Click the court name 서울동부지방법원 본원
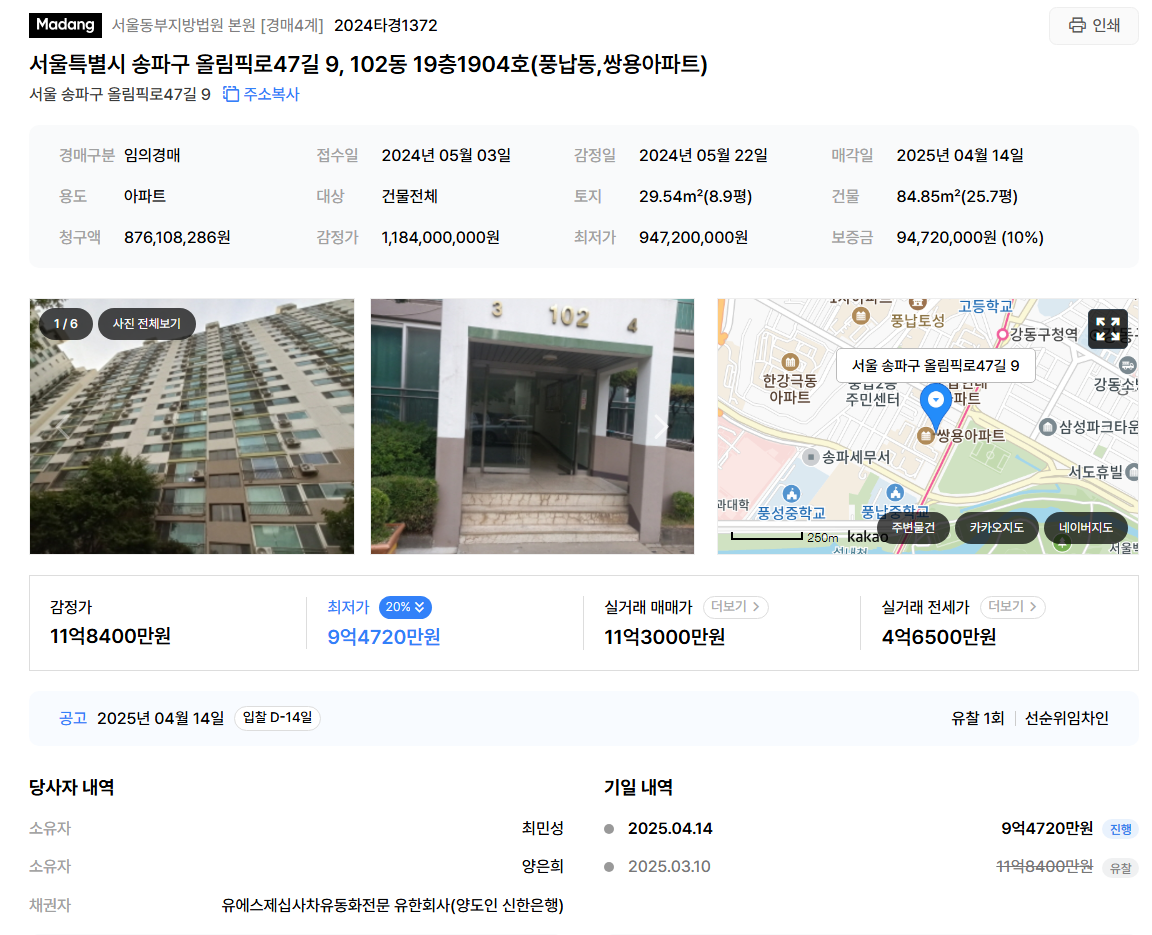This screenshot has height=935, width=1152. (x=183, y=26)
